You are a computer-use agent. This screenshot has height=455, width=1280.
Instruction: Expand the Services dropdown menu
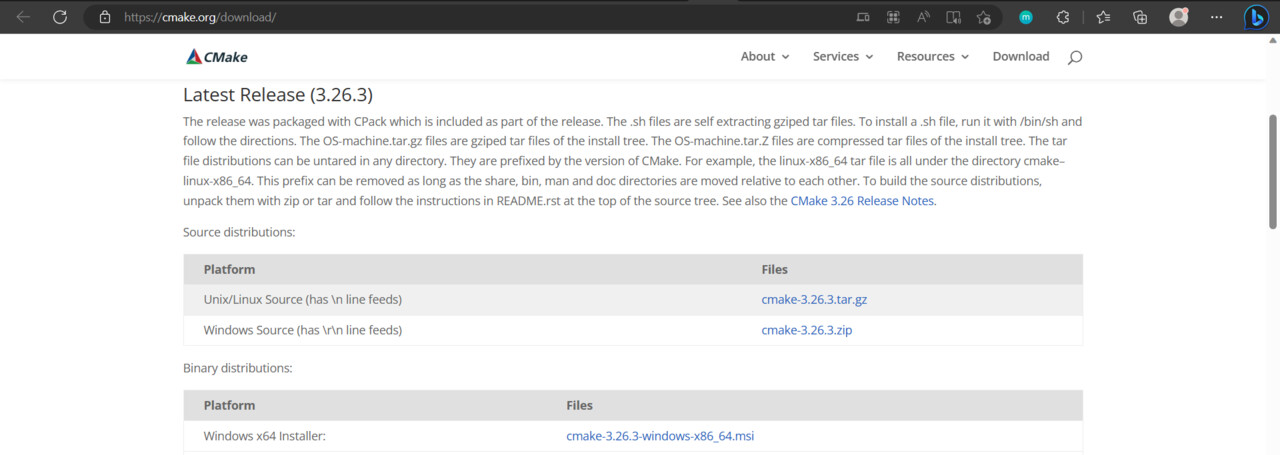[x=843, y=56]
